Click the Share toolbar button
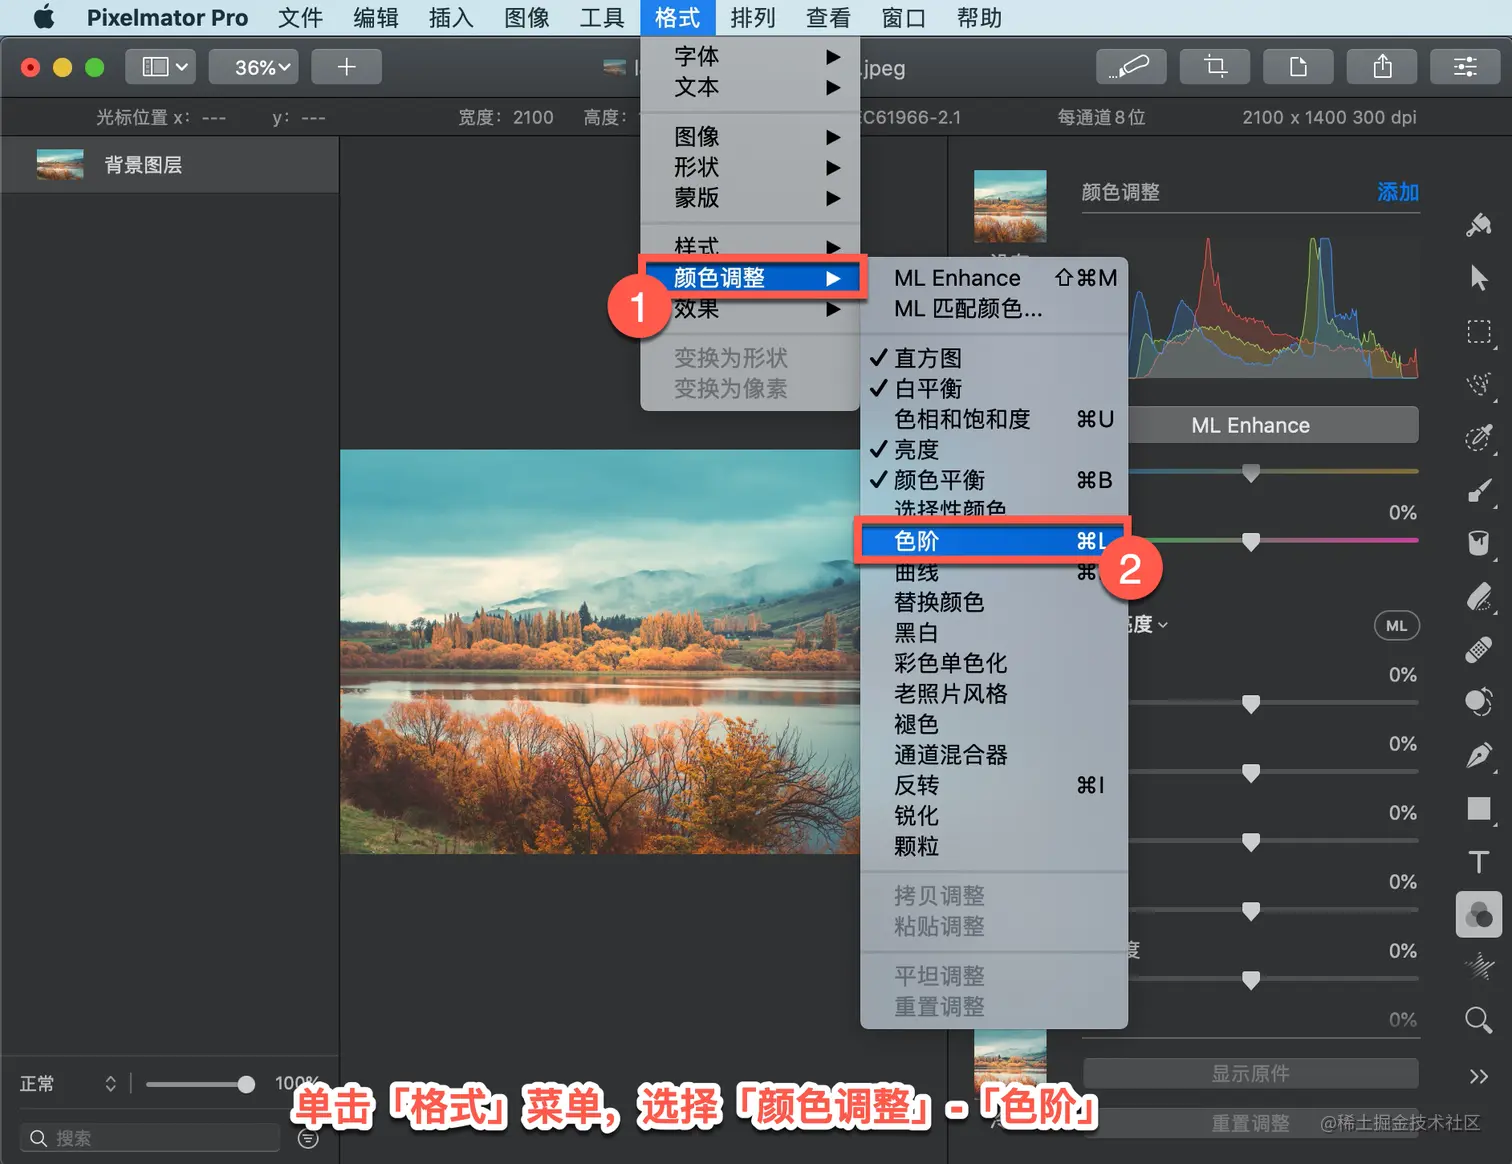The height and width of the screenshot is (1164, 1512). tap(1382, 67)
